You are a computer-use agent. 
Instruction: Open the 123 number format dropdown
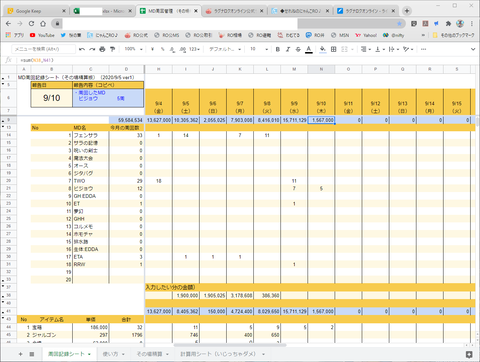coord(194,49)
